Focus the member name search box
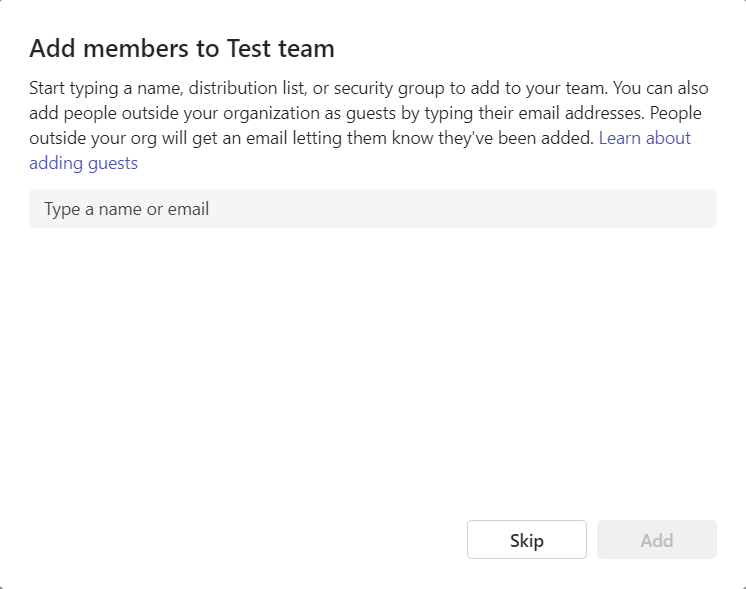 click(373, 208)
